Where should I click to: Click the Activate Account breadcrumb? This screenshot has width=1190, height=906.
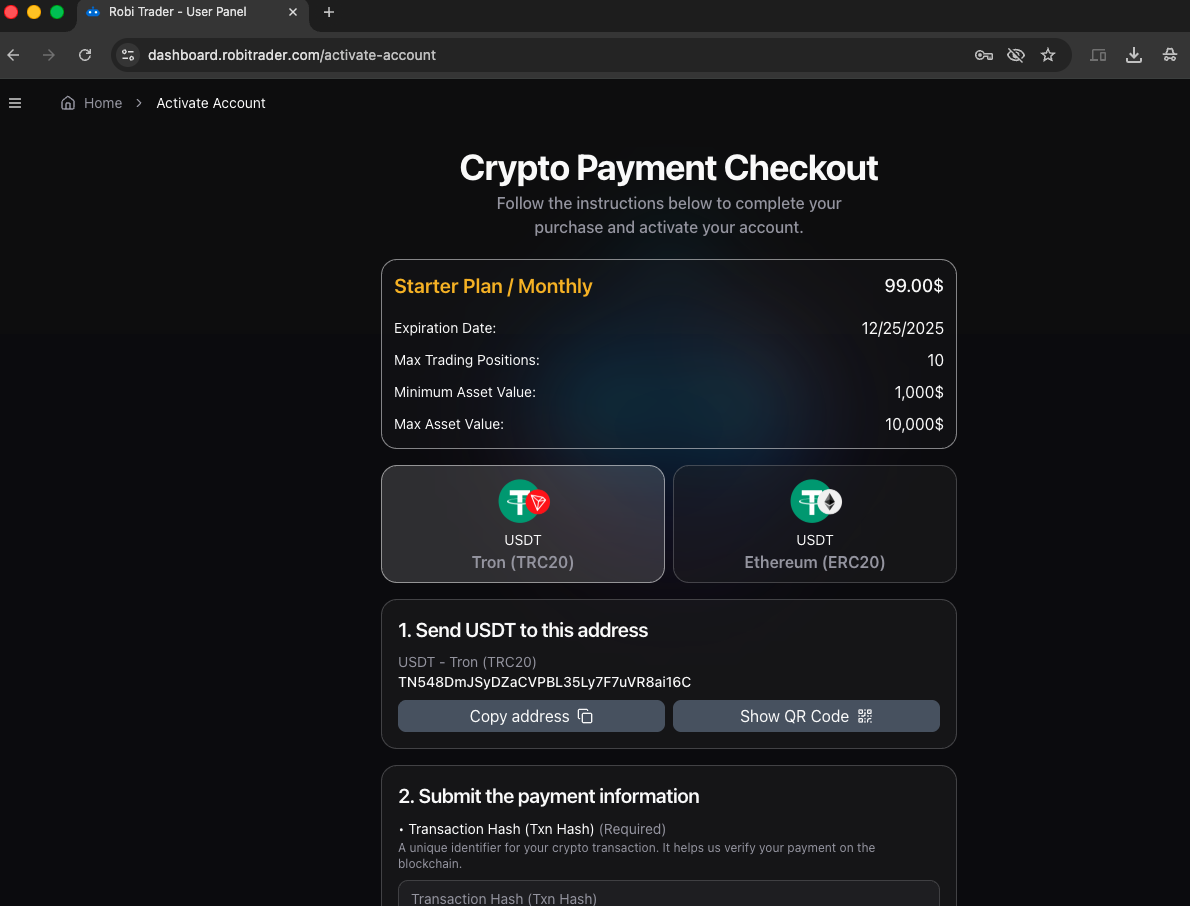[x=211, y=103]
